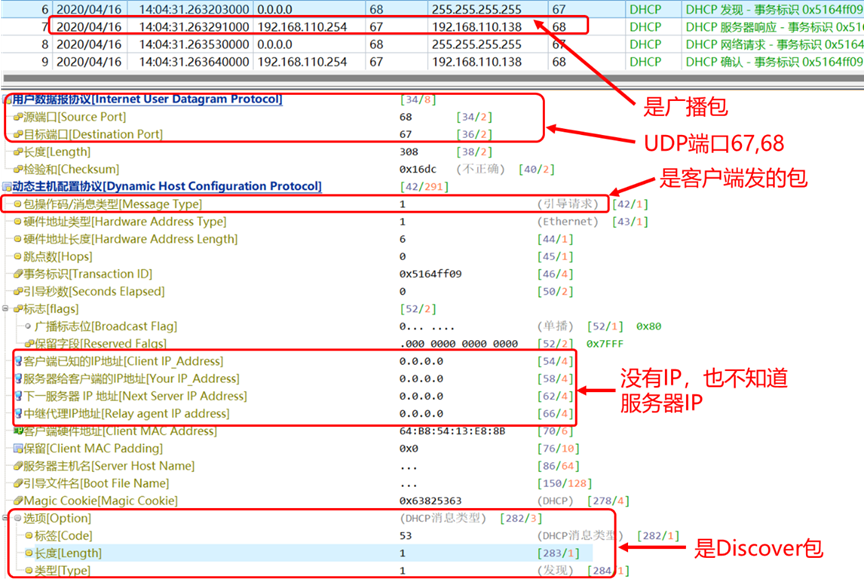
Task: Select the 服务器主机名[Server Host Name] field
Action: coord(109,466)
